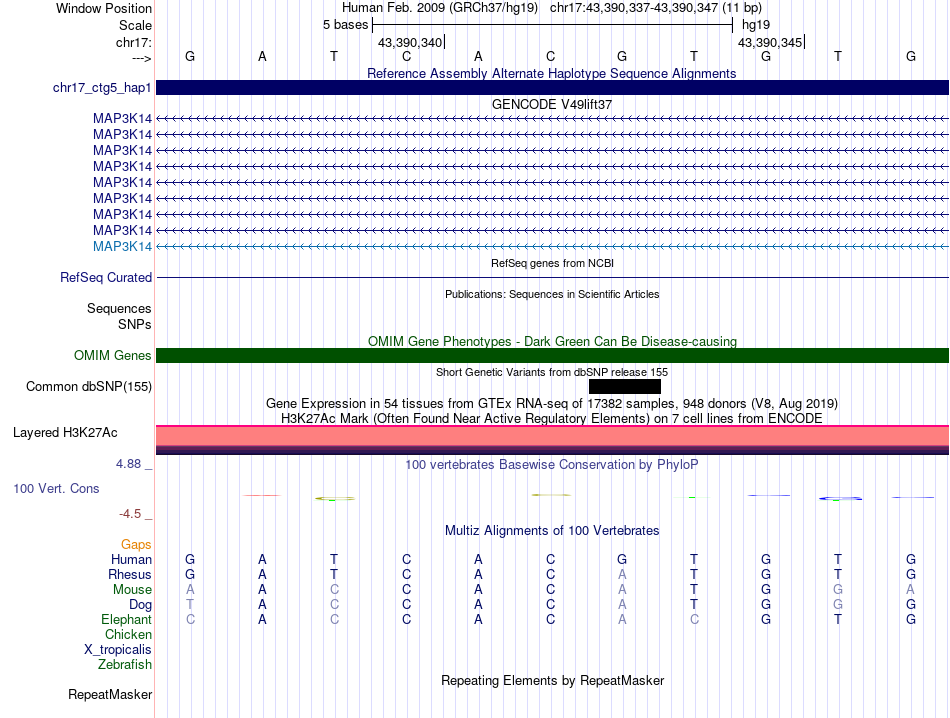Click the SNPs track label
The width and height of the screenshot is (950, 718).
pyautogui.click(x=135, y=324)
